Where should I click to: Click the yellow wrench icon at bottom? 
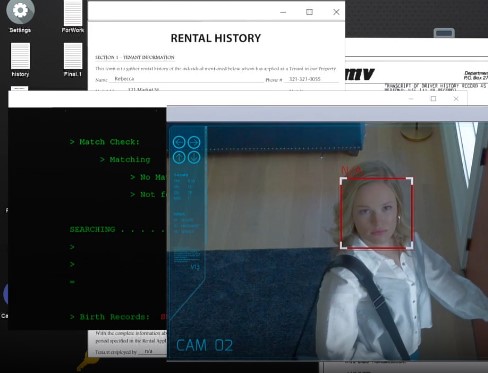[87, 361]
